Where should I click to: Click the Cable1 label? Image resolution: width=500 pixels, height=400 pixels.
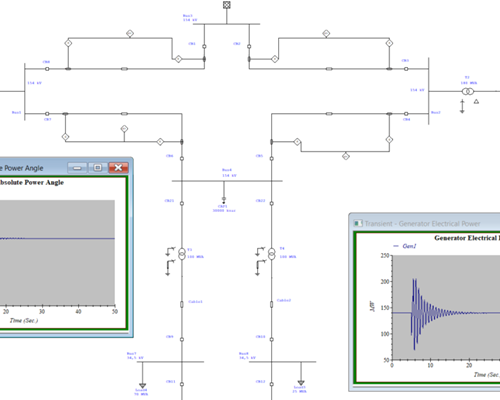[196, 302]
